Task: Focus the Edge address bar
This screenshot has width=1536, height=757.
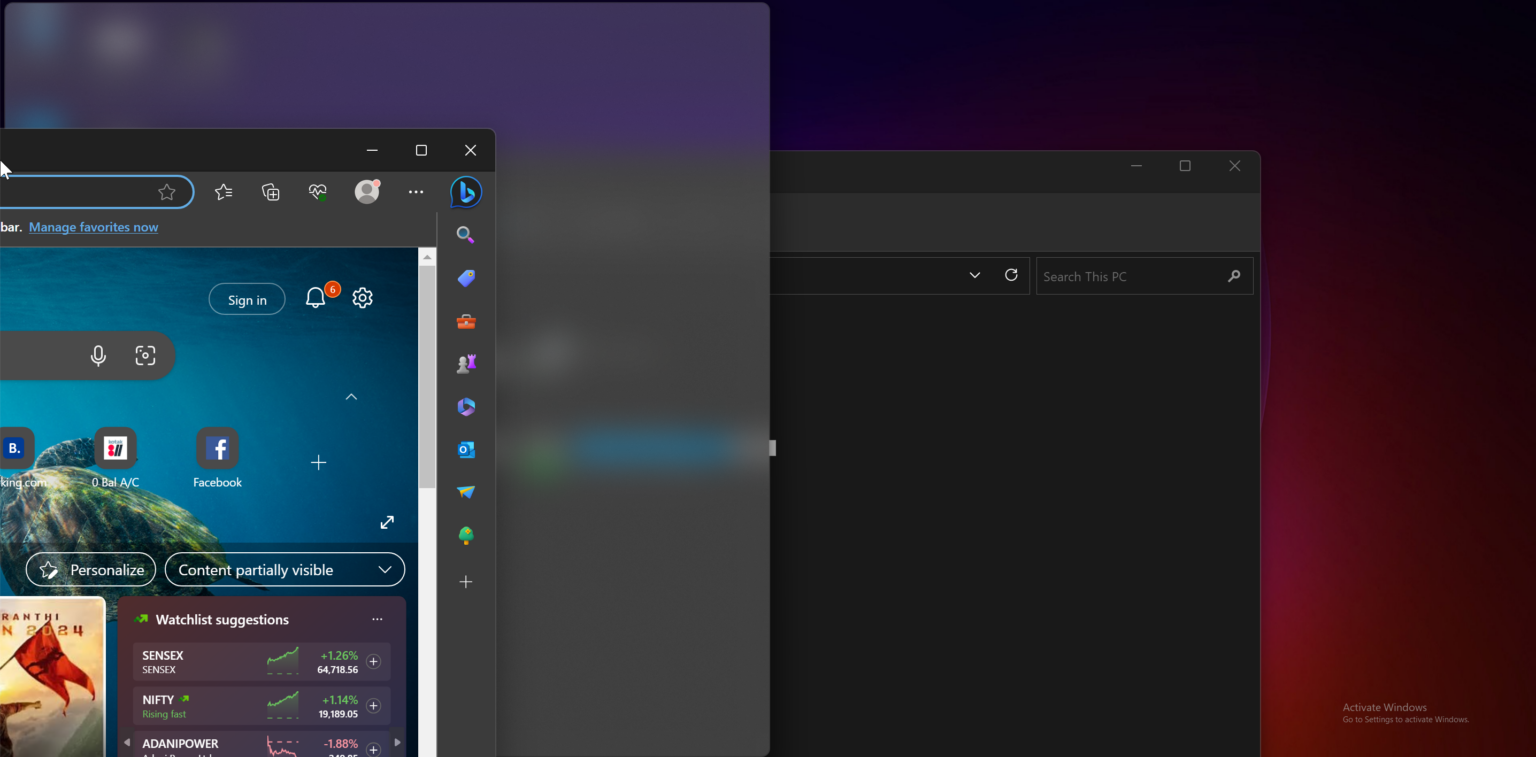Action: pyautogui.click(x=96, y=192)
